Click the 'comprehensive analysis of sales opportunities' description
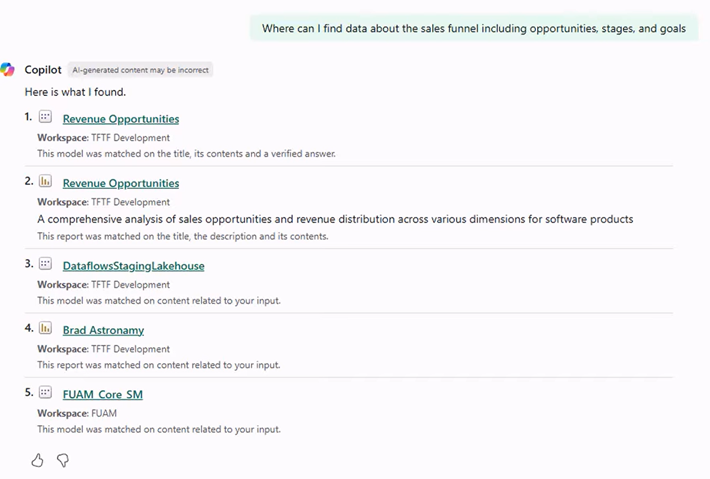 335,219
